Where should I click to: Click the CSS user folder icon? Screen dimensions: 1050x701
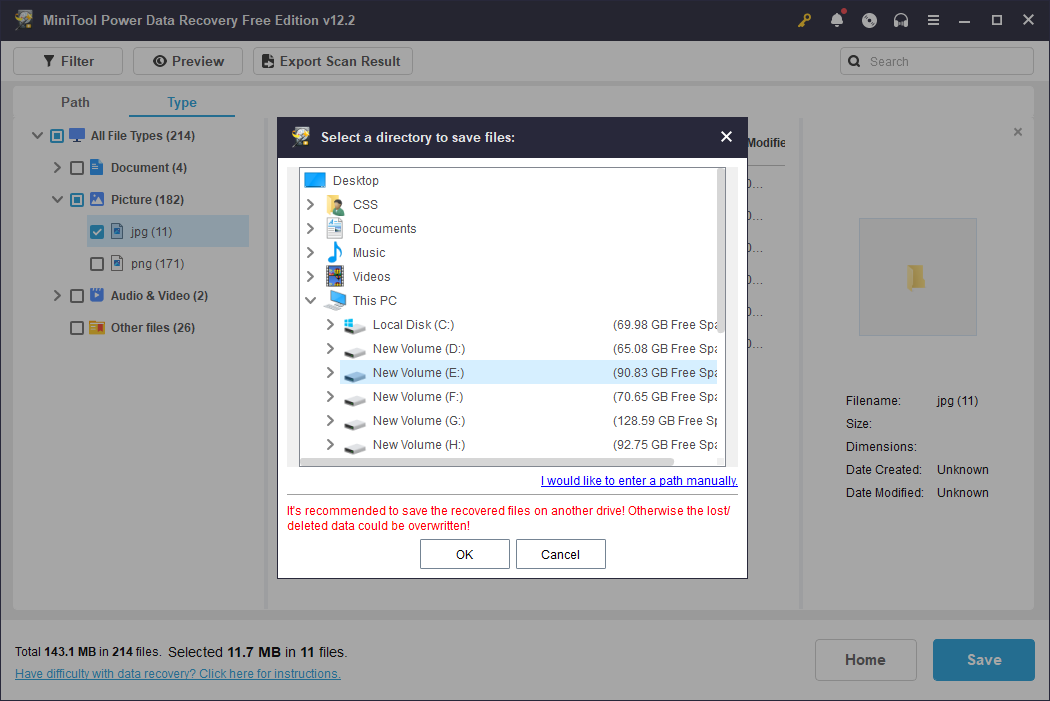pos(335,204)
